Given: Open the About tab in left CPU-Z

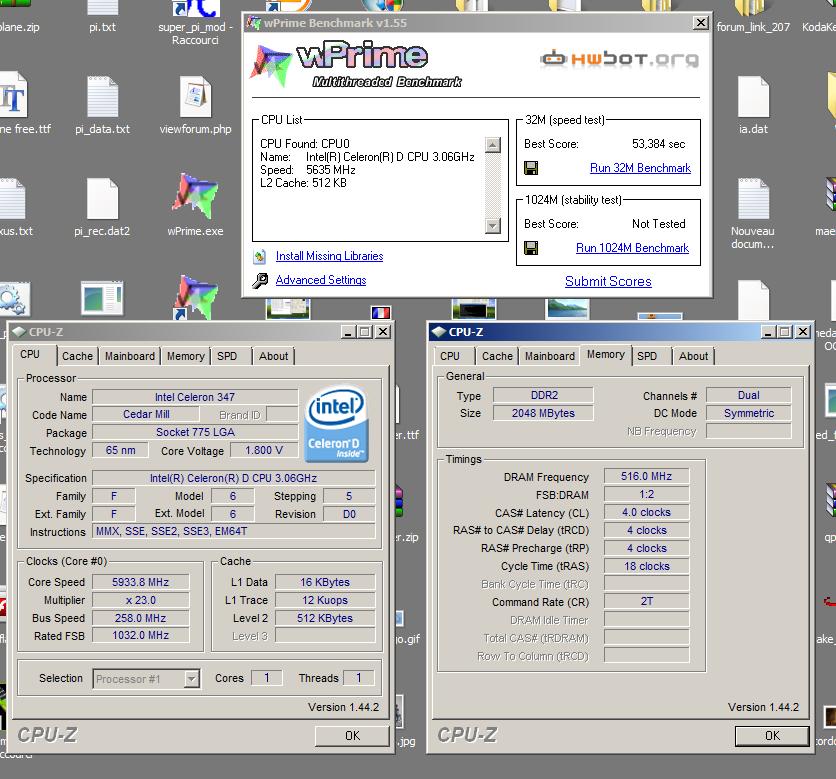Looking at the screenshot, I should (274, 356).
